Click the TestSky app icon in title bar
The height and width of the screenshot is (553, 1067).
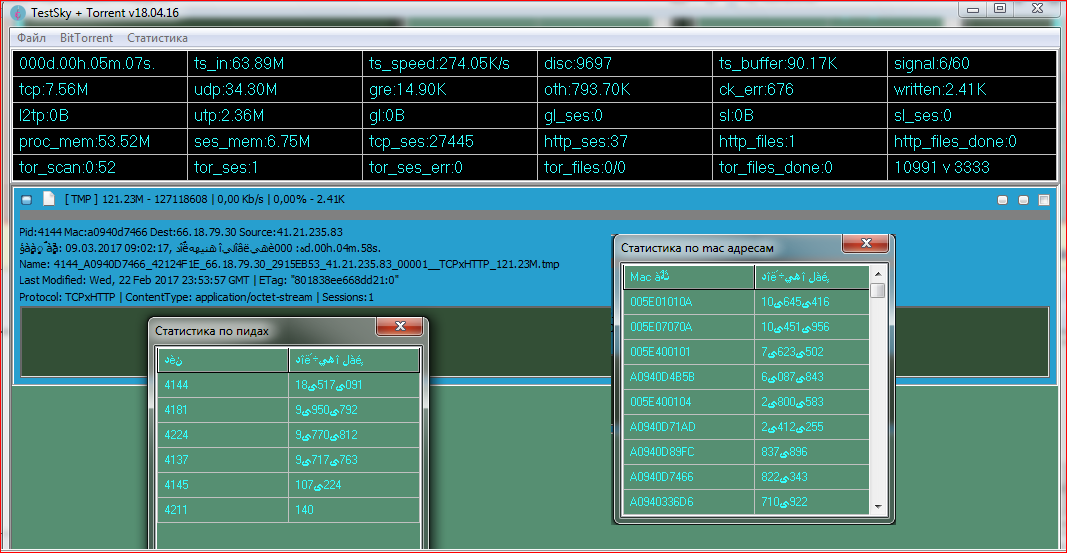(x=17, y=11)
